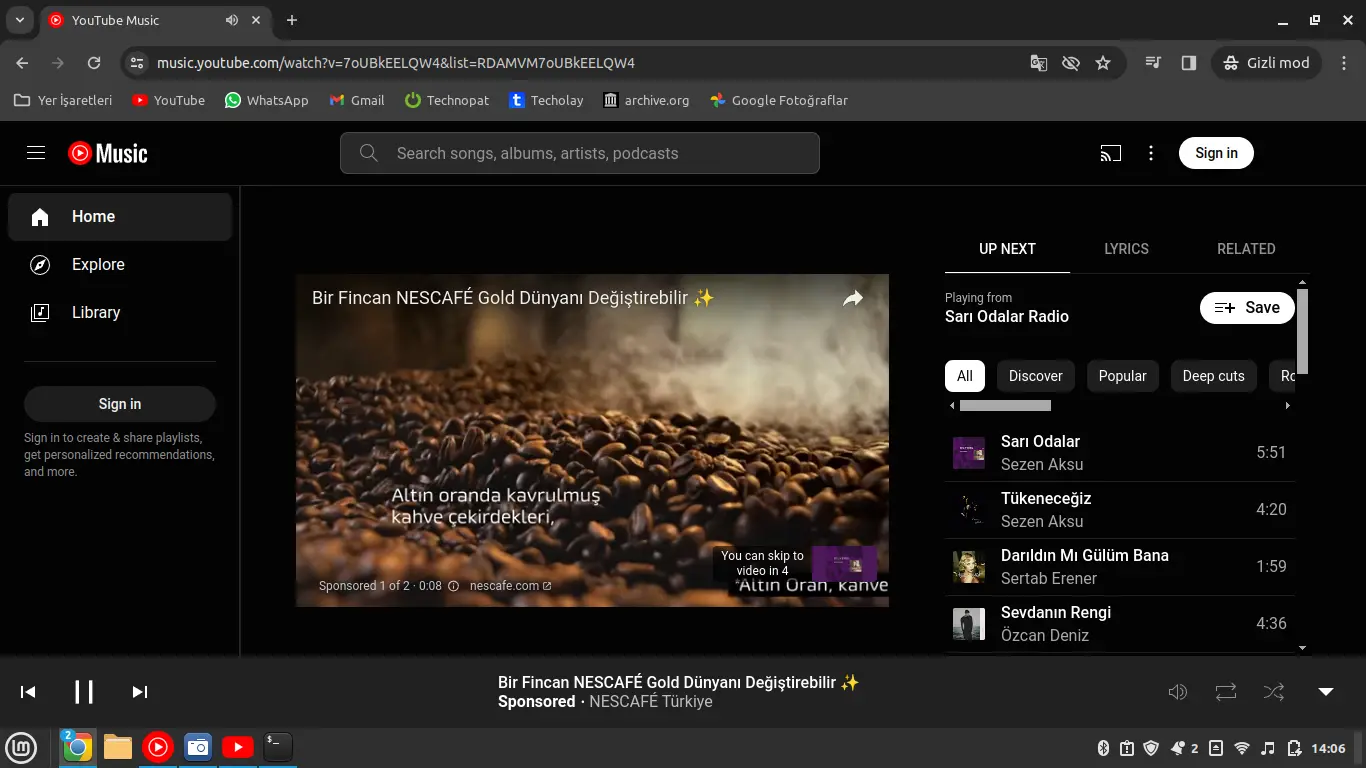Click the Sertab Erener song thumbnail

[x=969, y=567]
